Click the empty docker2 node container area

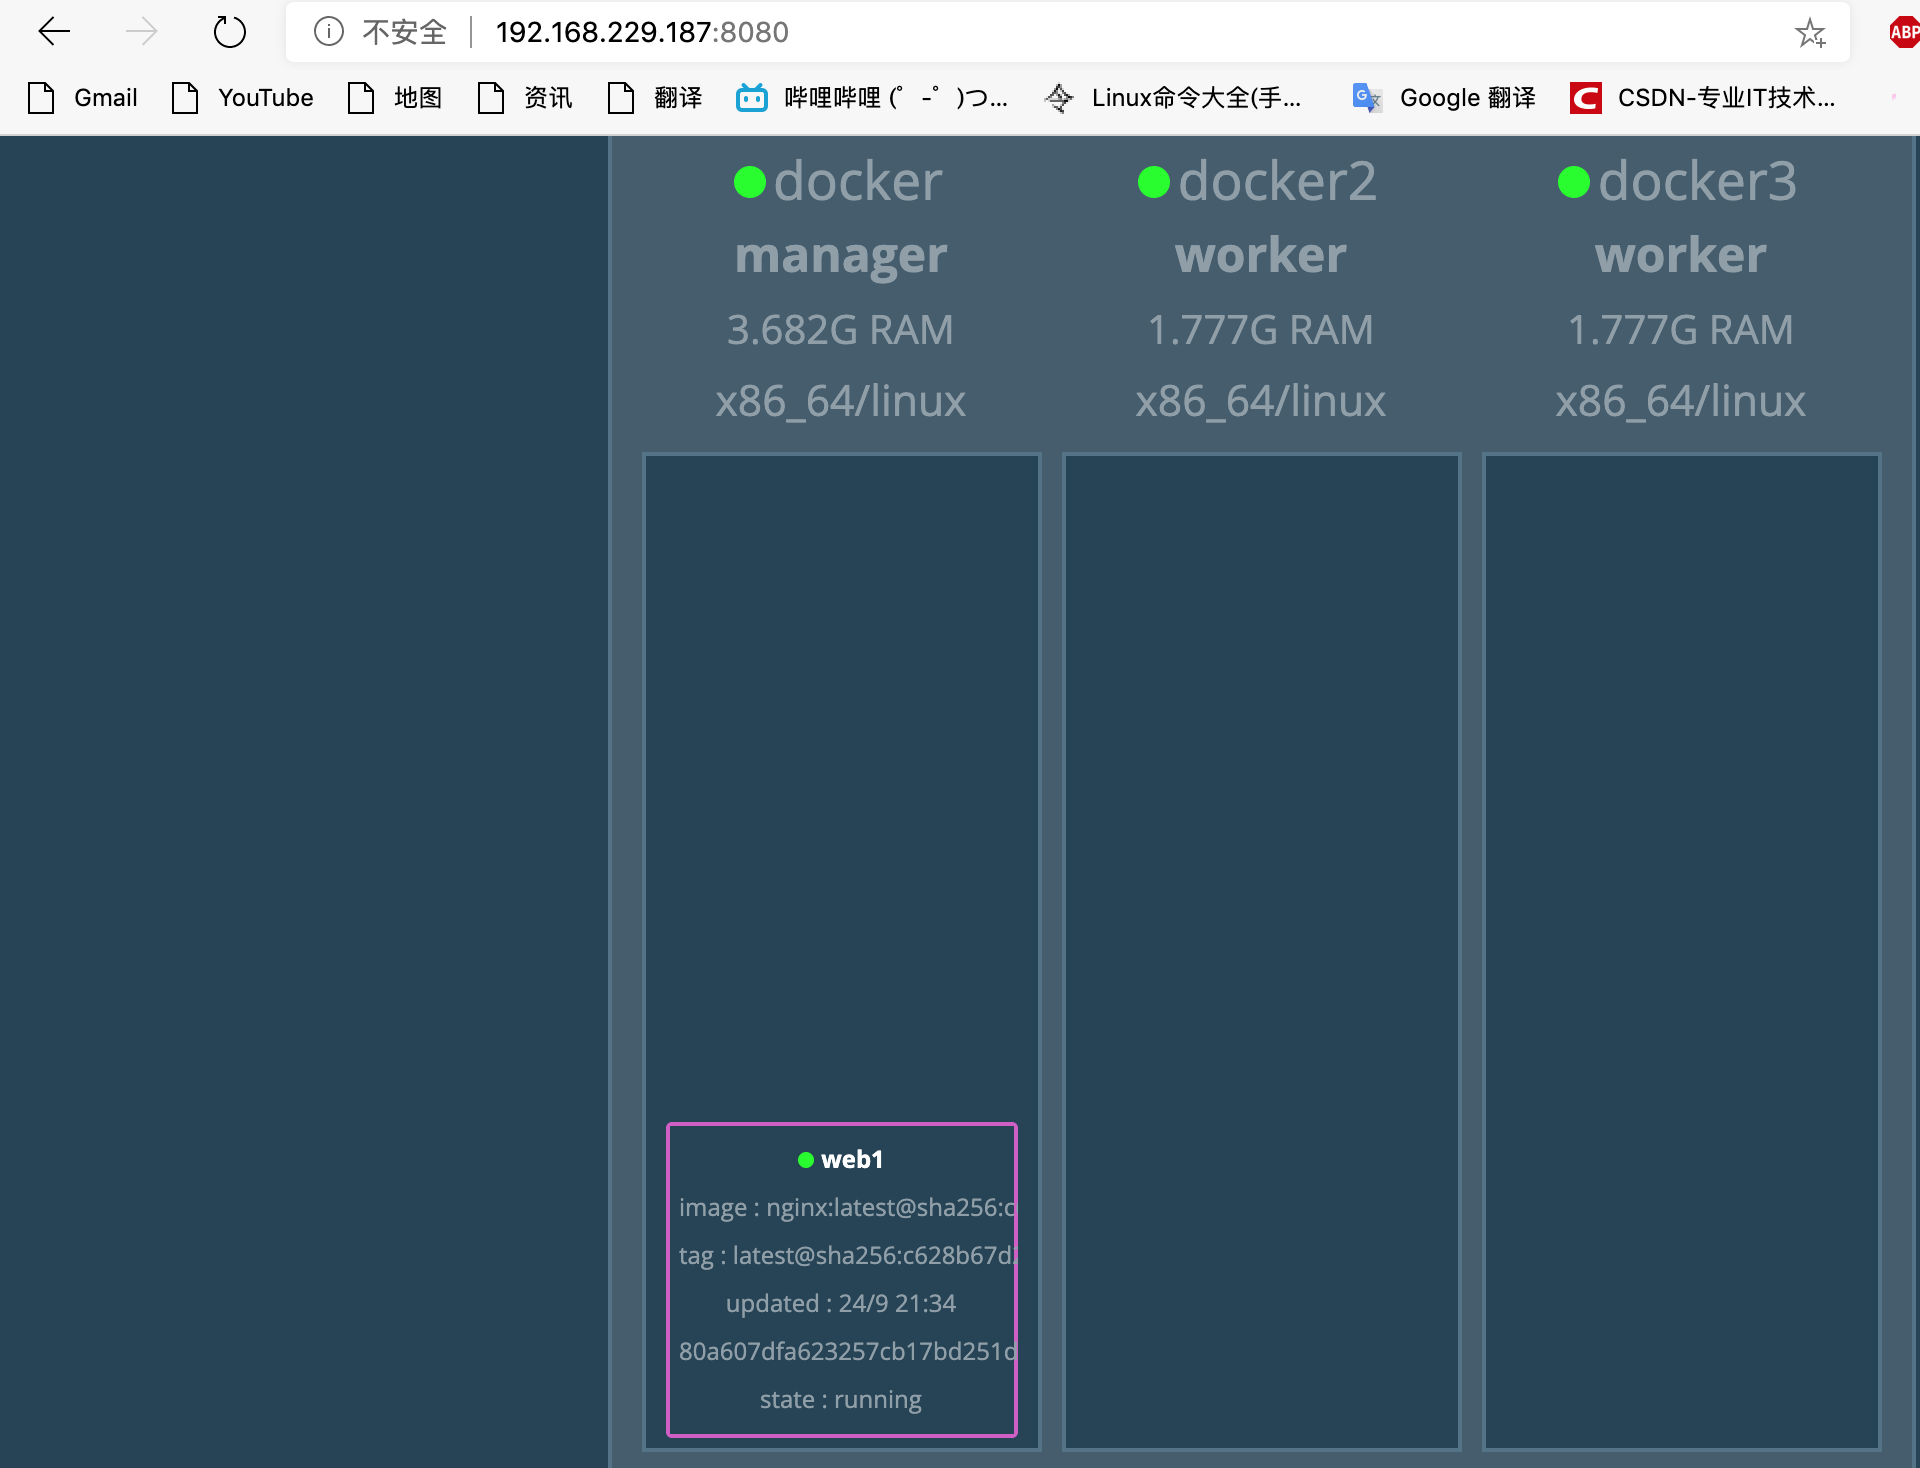[x=1261, y=951]
